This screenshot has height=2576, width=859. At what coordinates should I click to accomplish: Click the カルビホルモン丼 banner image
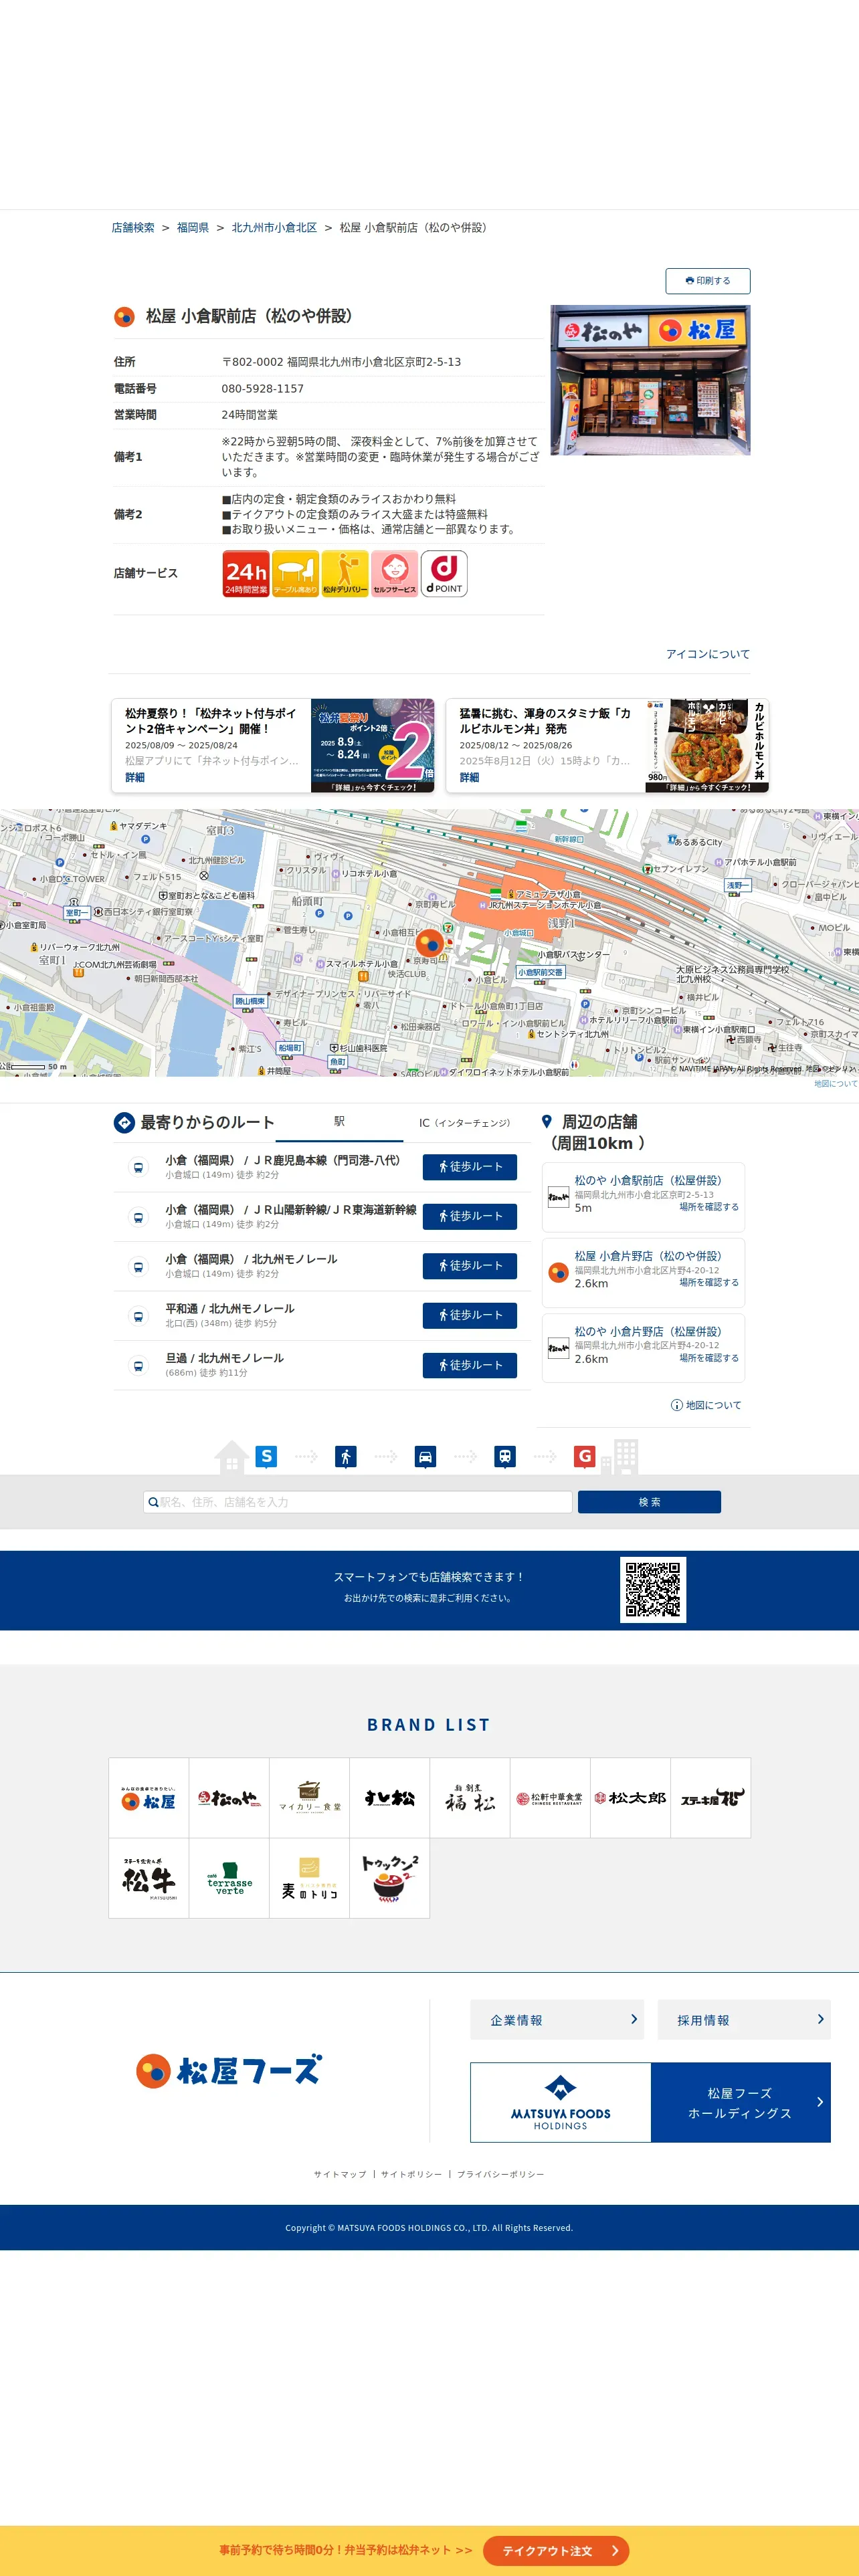pyautogui.click(x=707, y=746)
